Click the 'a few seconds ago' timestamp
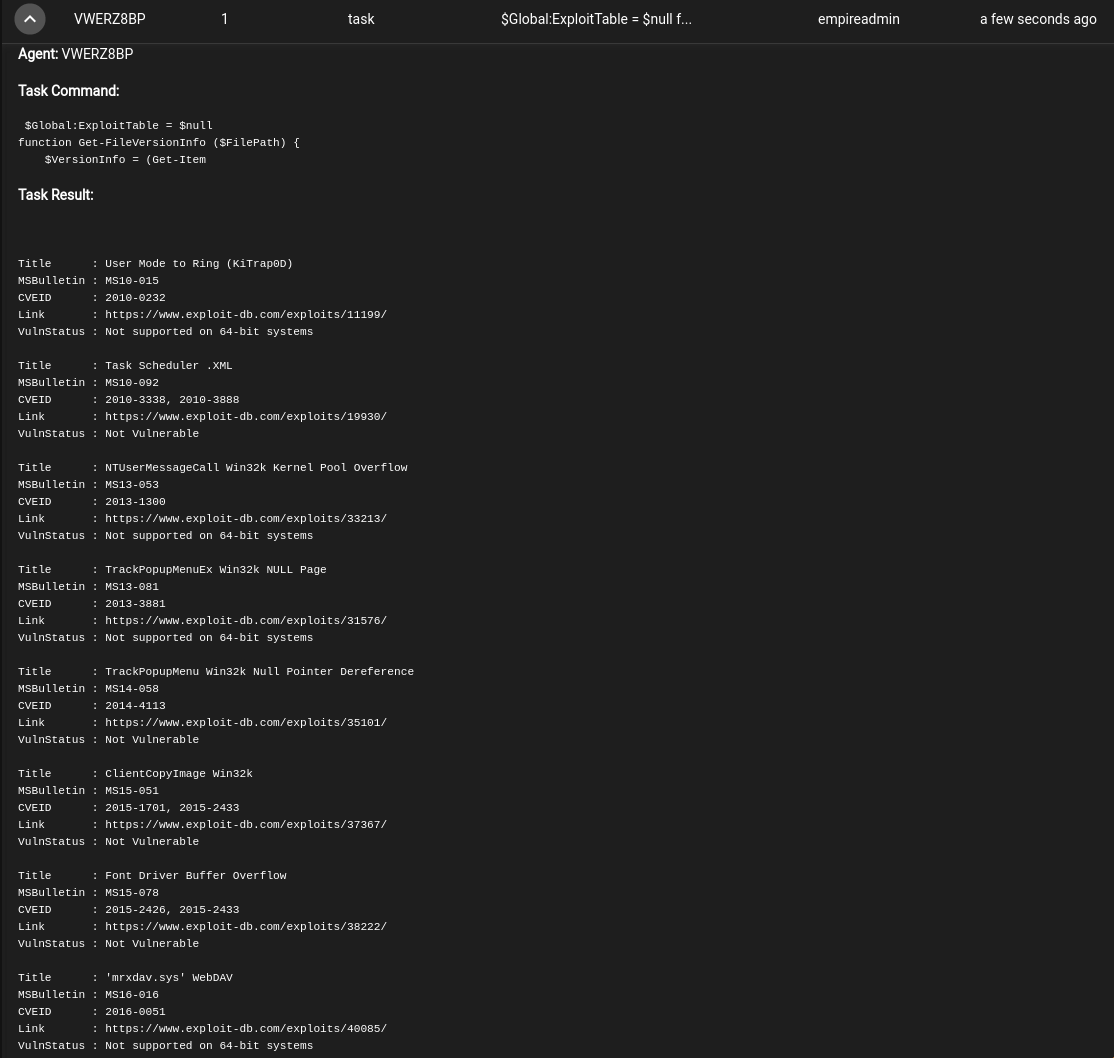The image size is (1114, 1058). [1037, 19]
